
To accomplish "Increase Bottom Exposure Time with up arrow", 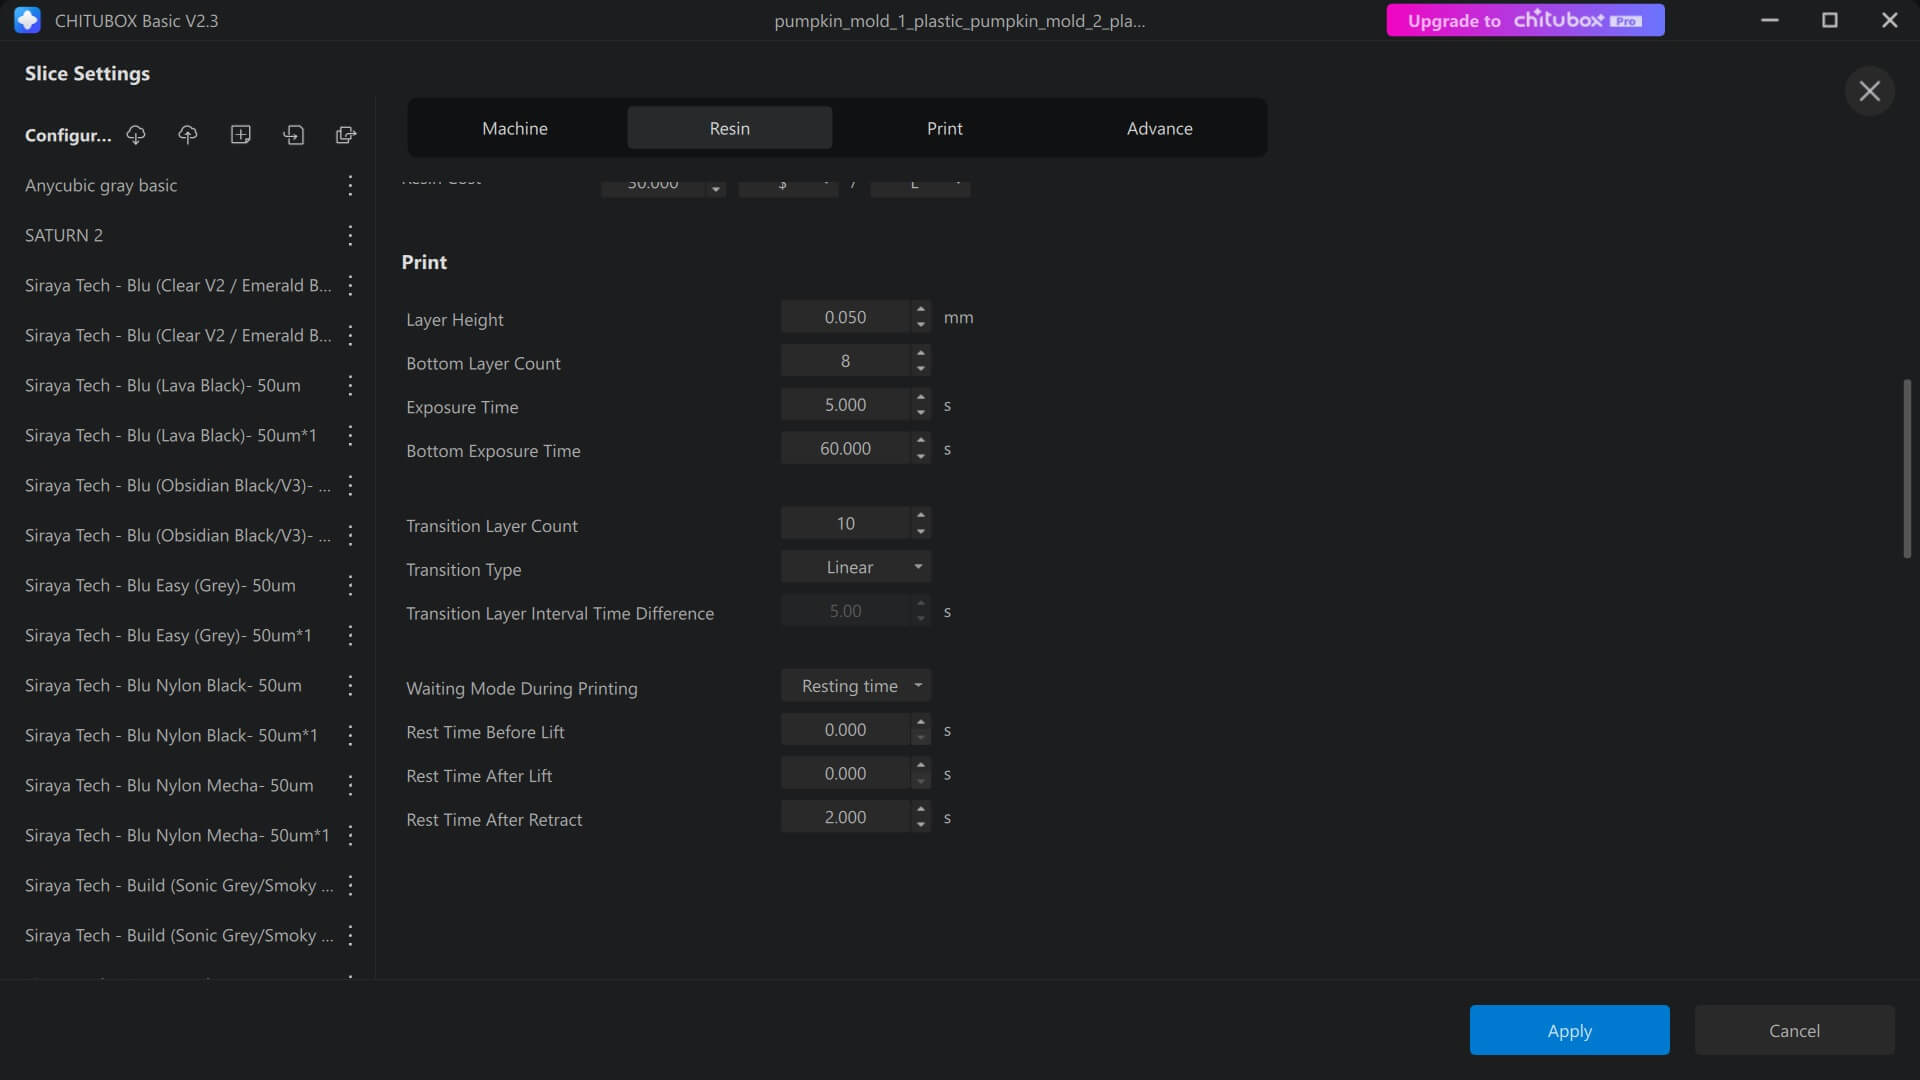I will click(x=921, y=441).
